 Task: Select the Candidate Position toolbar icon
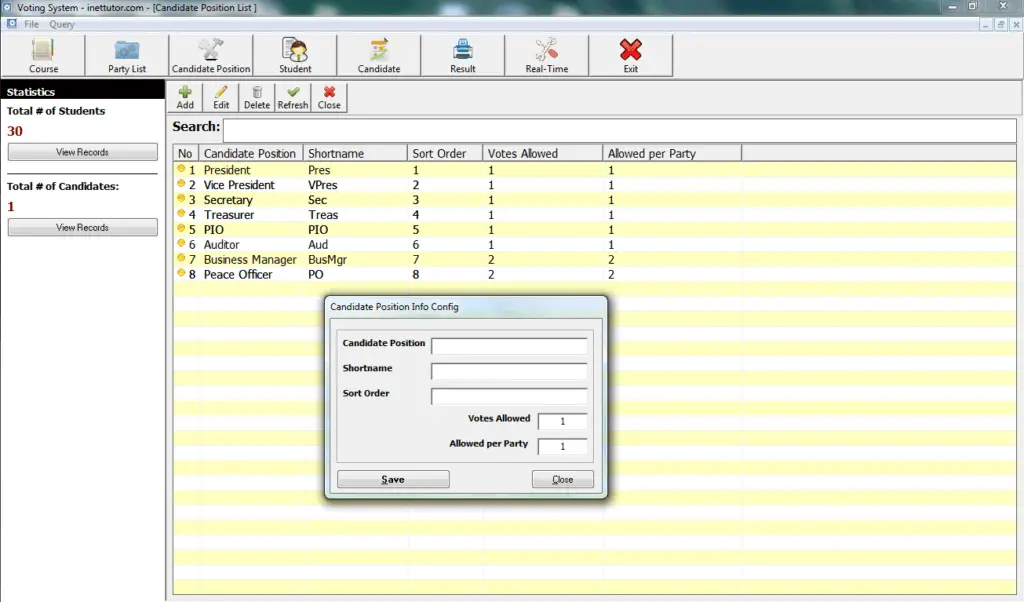tap(210, 55)
